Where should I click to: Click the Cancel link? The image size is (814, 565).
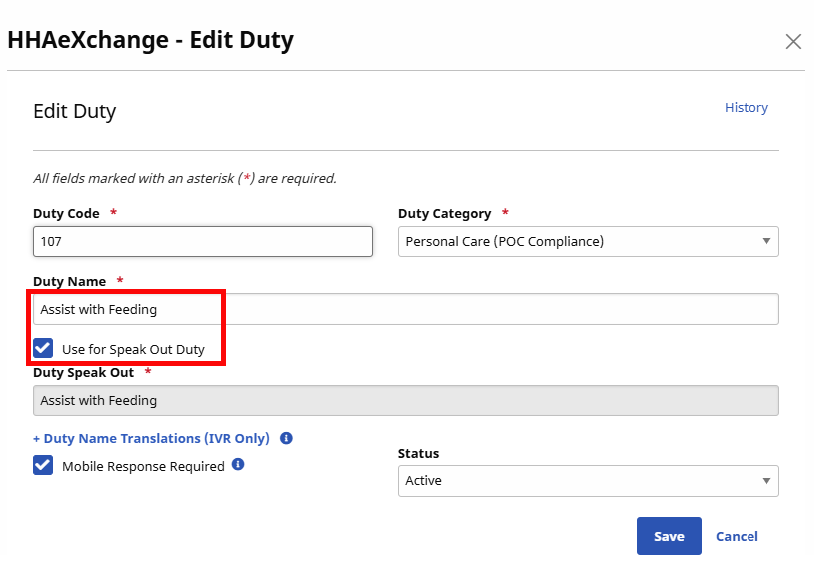736,537
